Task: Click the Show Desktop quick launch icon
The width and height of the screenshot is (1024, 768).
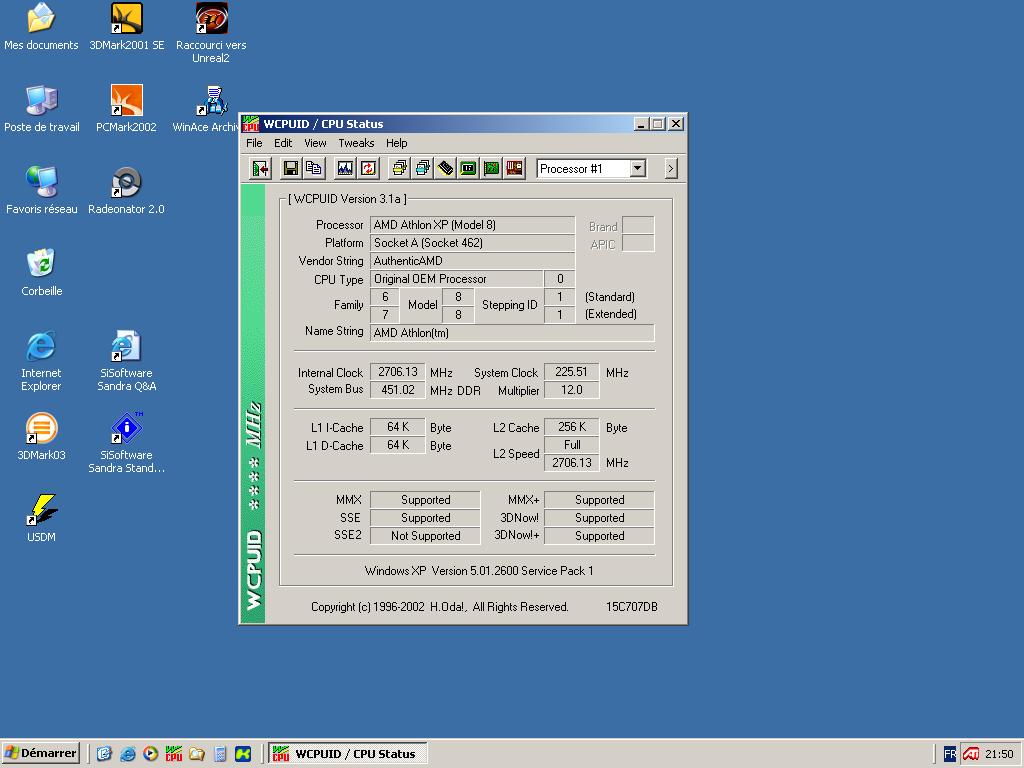Action: tap(104, 754)
